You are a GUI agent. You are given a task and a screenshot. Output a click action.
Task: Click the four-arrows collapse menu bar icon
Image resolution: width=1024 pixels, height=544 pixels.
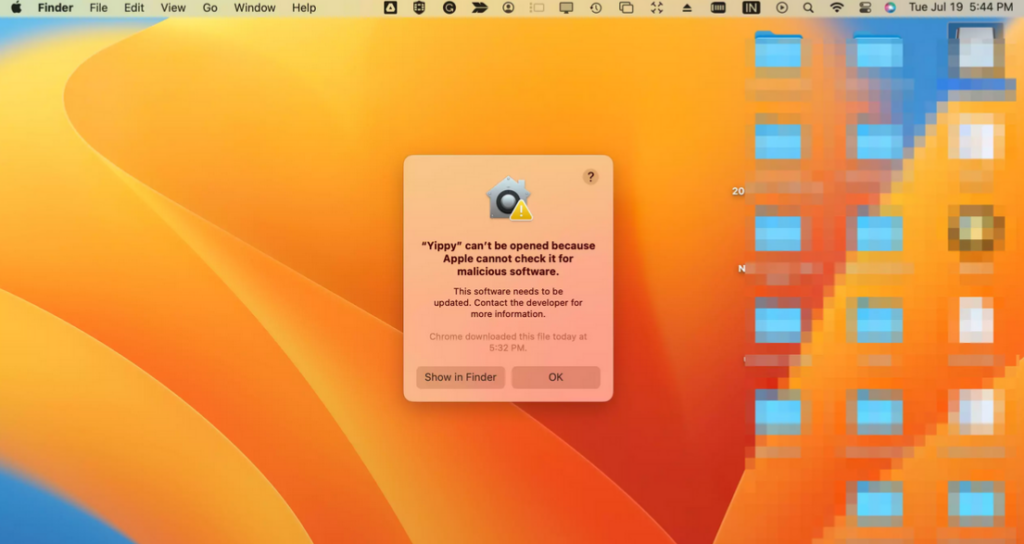[657, 8]
